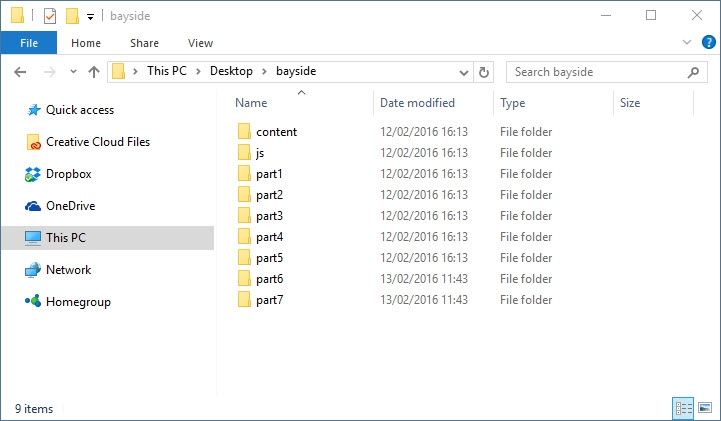
Task: Click the Properties icon in quick access toolbar
Action: [x=49, y=16]
